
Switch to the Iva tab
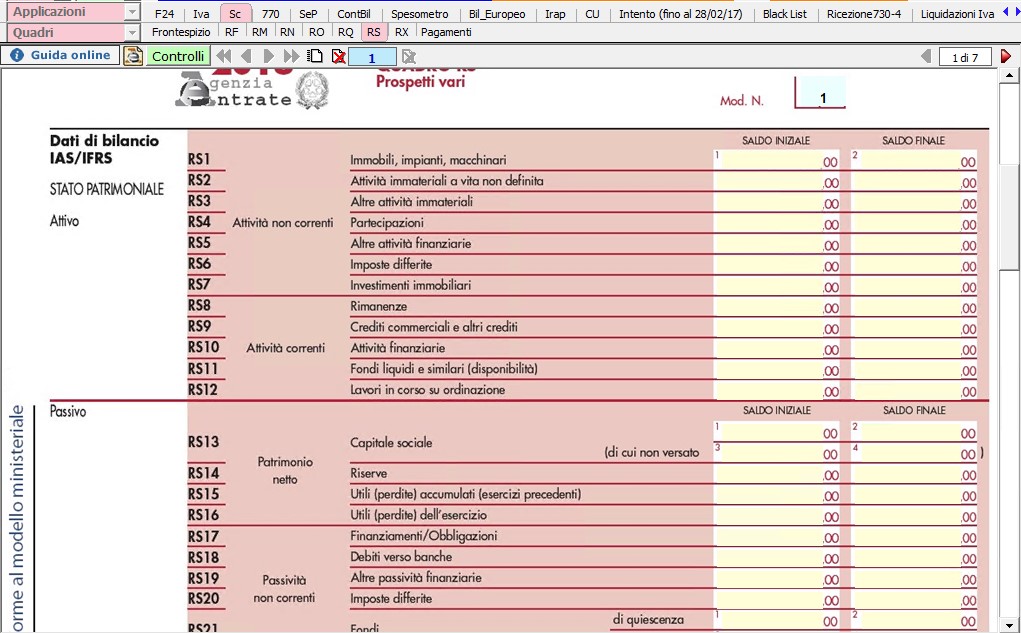tap(201, 14)
